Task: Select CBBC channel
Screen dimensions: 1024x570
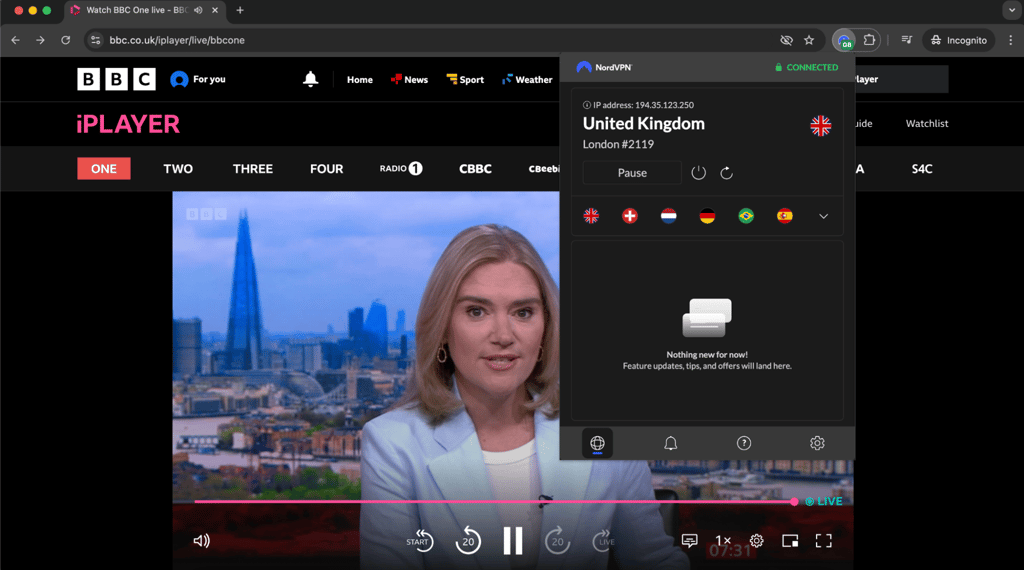Action: coord(475,168)
